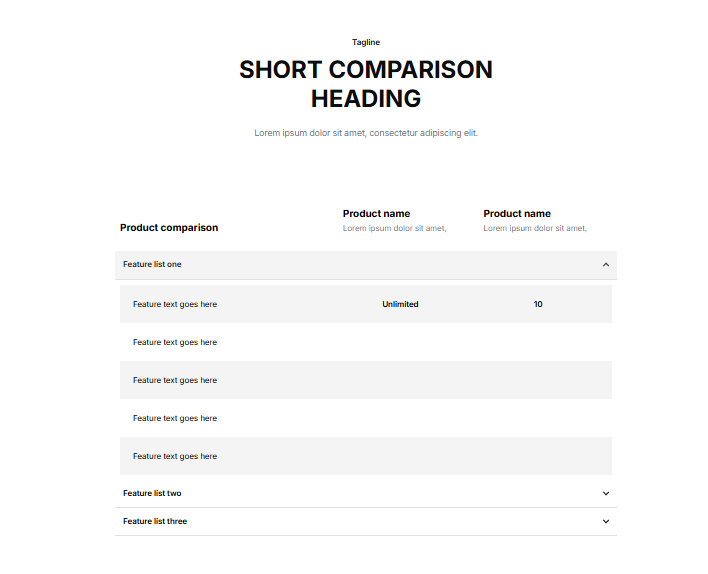The image size is (708, 574).
Task: Click the last Feature text goes here row
Action: point(175,456)
